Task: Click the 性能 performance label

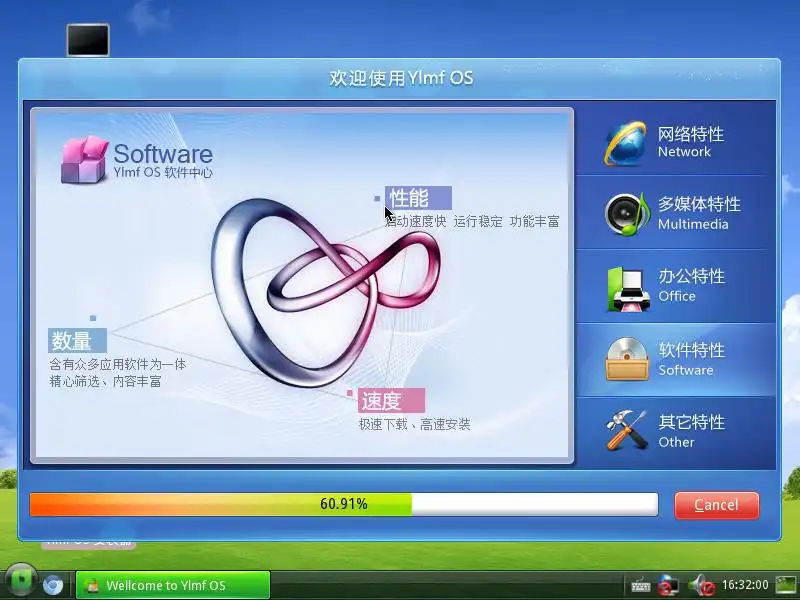Action: tap(418, 198)
